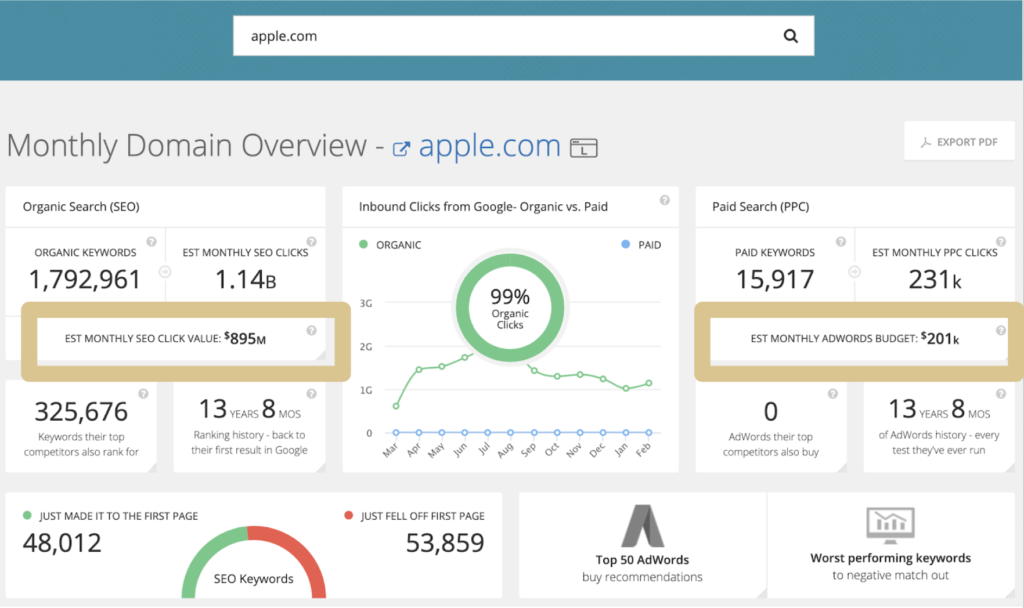Click the Aug label on chart axis
Viewport: 1024px width, 608px height.
point(505,450)
